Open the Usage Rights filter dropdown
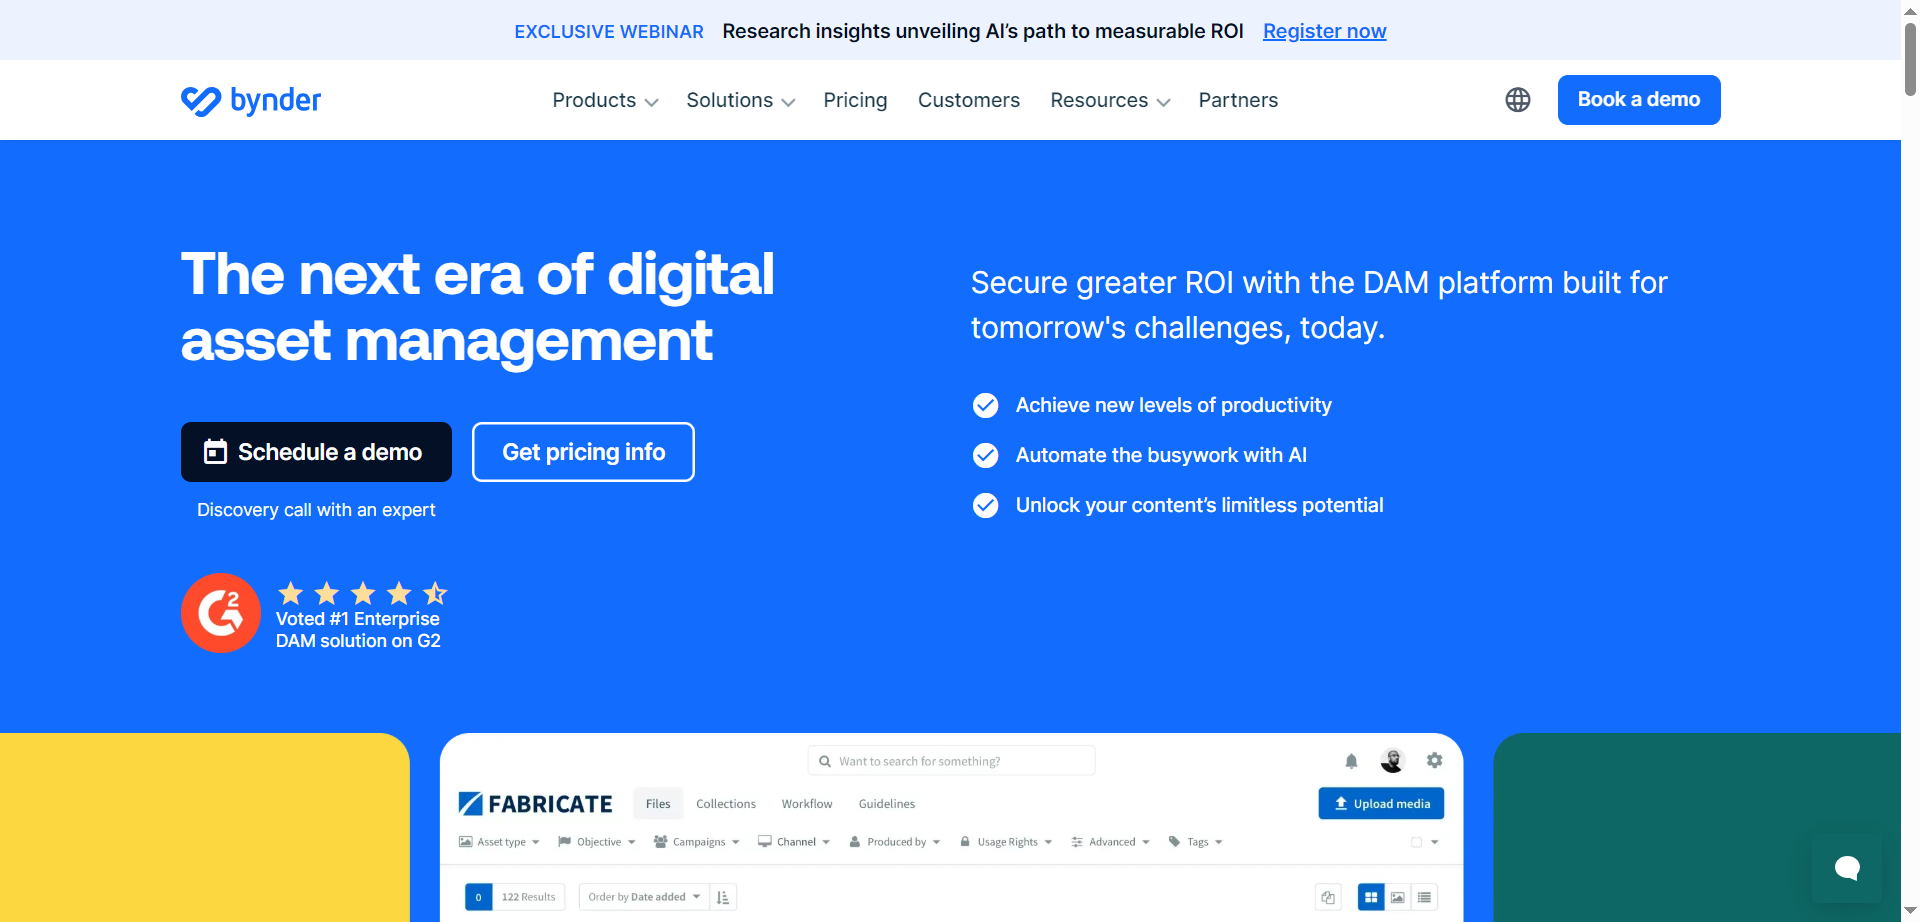The width and height of the screenshot is (1920, 922). point(1006,842)
